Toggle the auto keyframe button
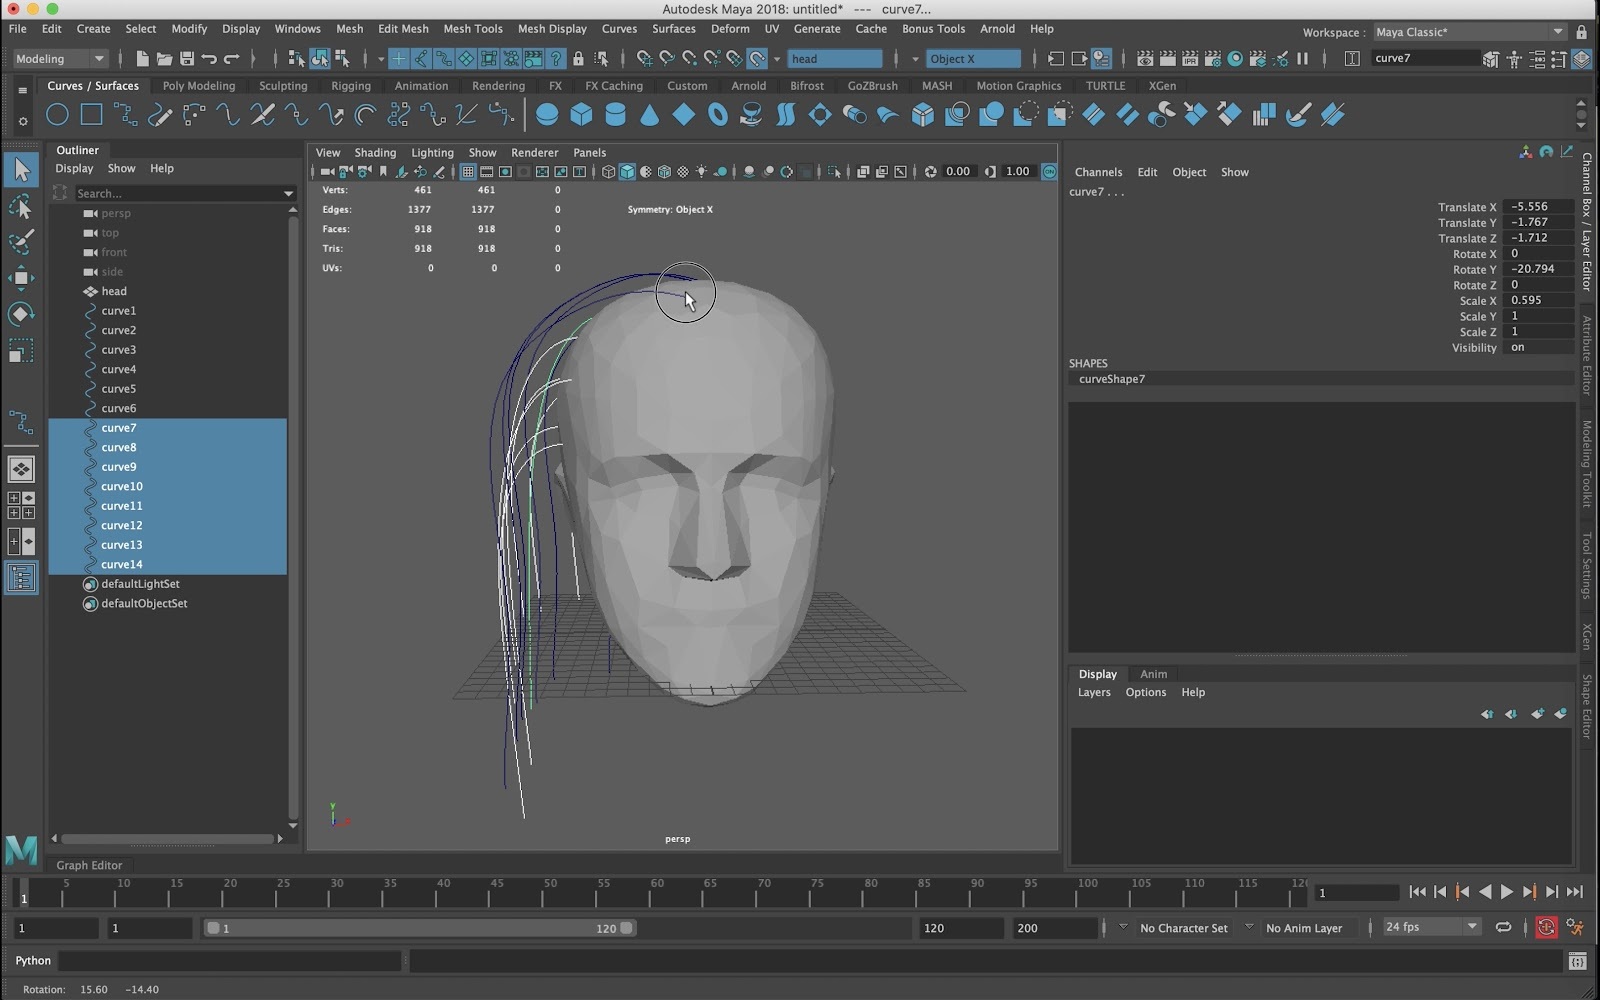The image size is (1600, 1000). click(1546, 928)
